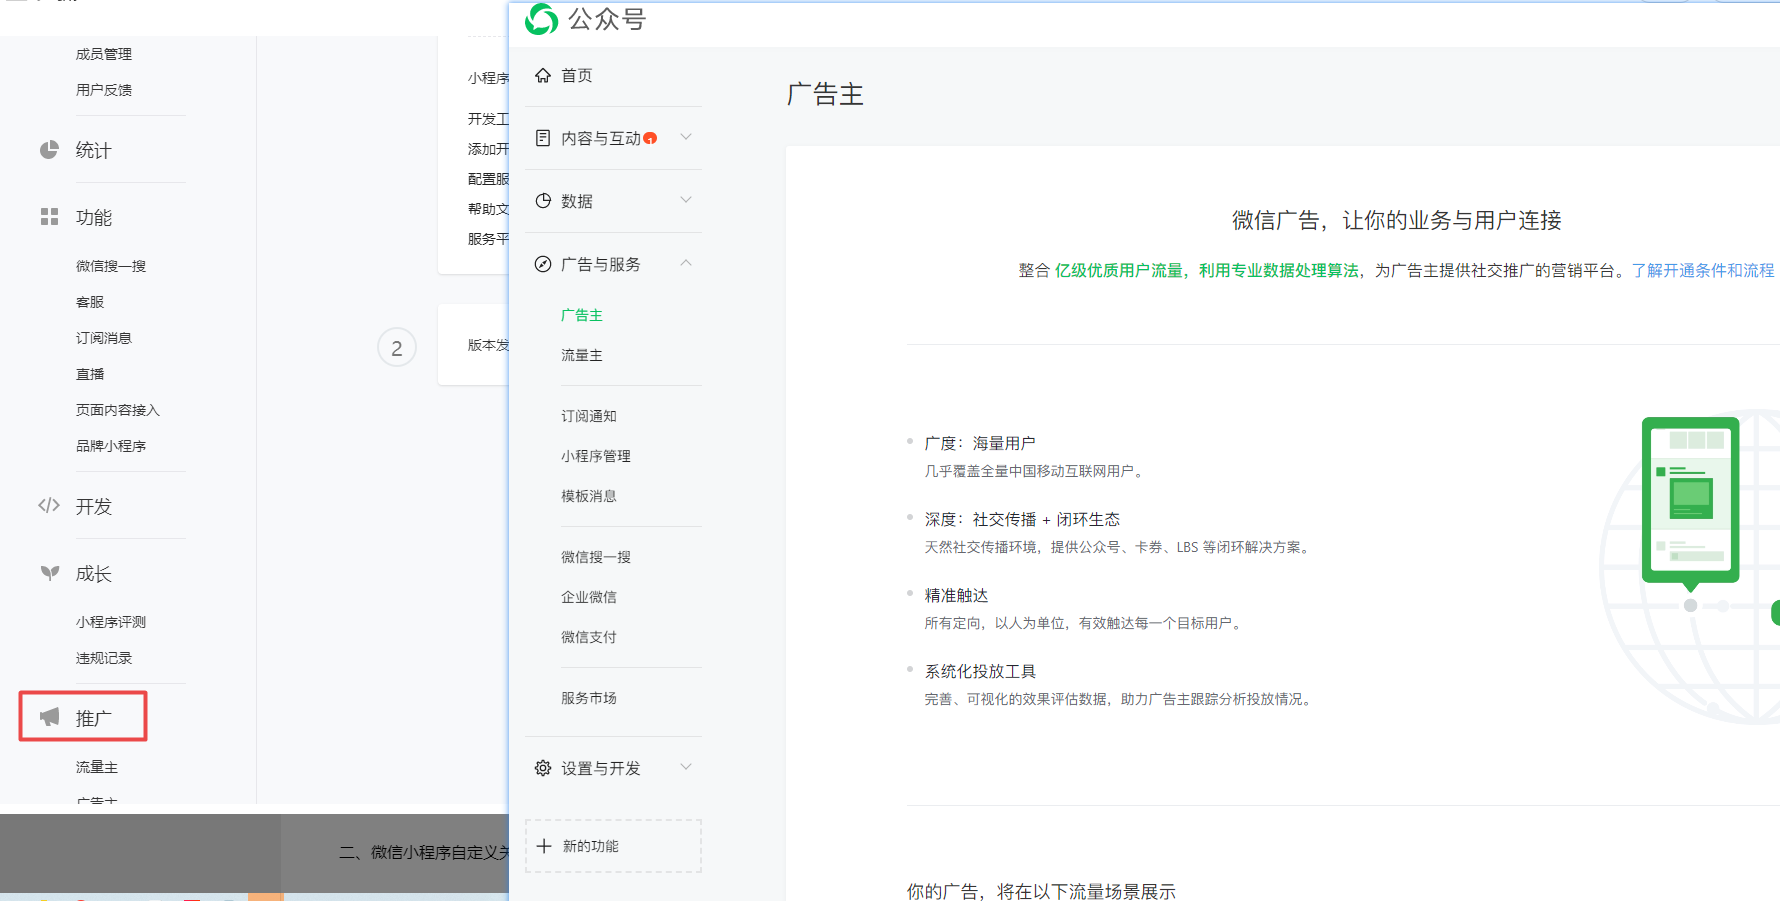Expand the 数据 menu chevron
The width and height of the screenshot is (1780, 901).
[686, 200]
